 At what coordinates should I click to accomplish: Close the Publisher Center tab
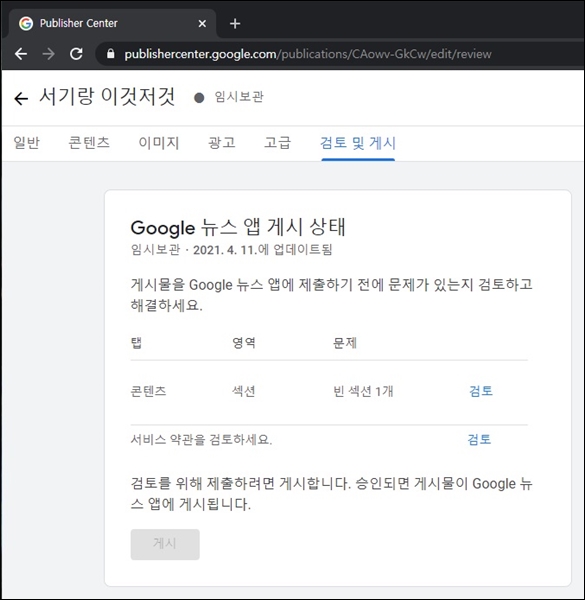(202, 24)
